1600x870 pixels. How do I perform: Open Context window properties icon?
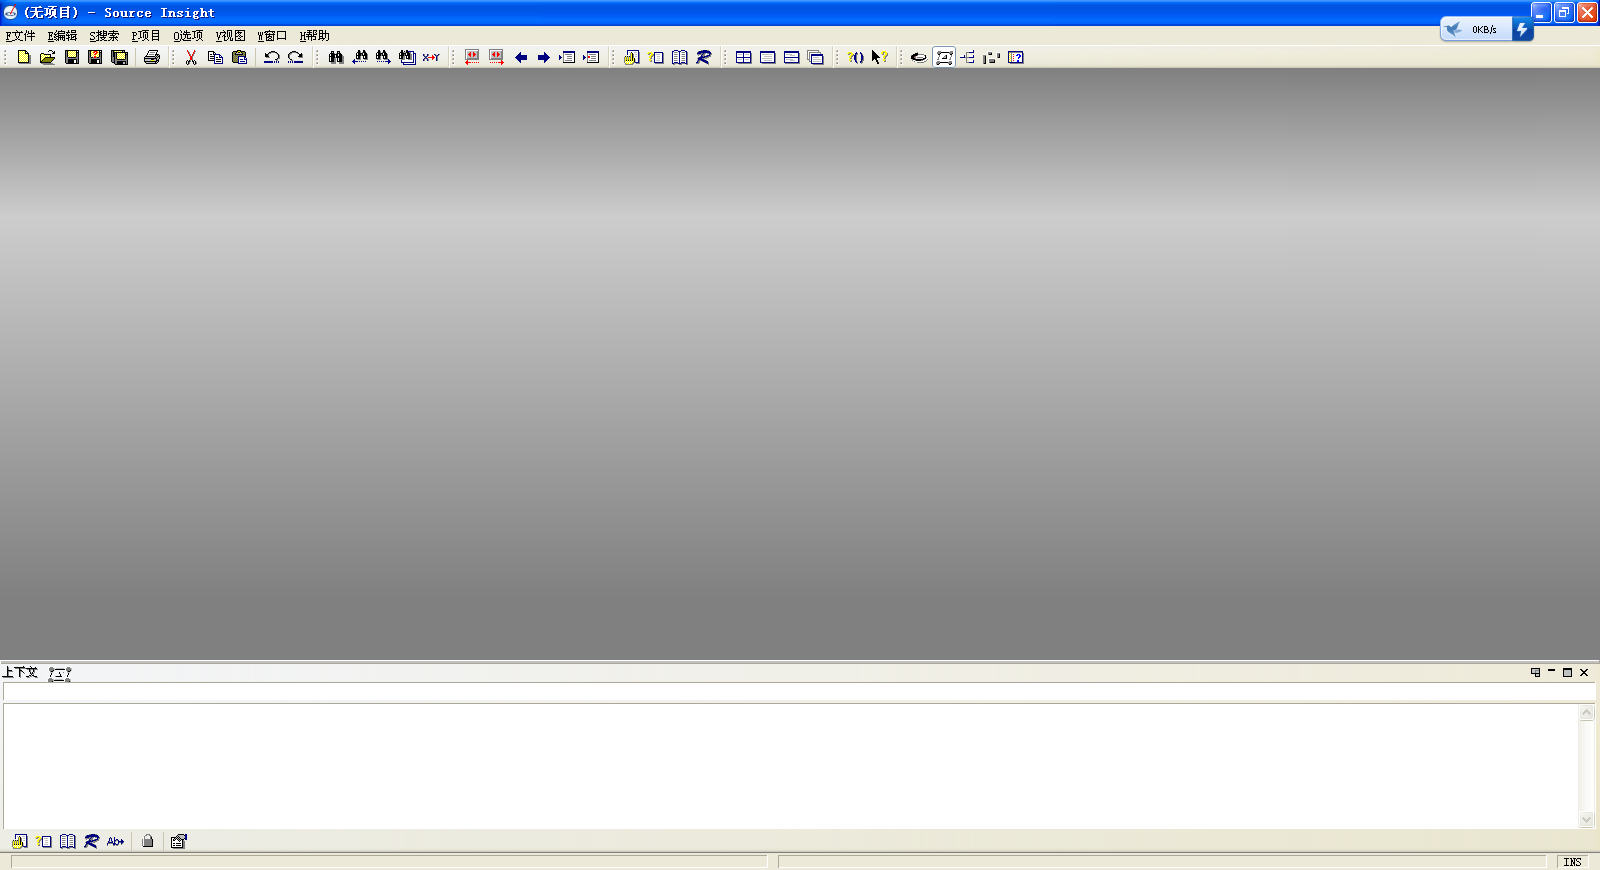tap(179, 841)
